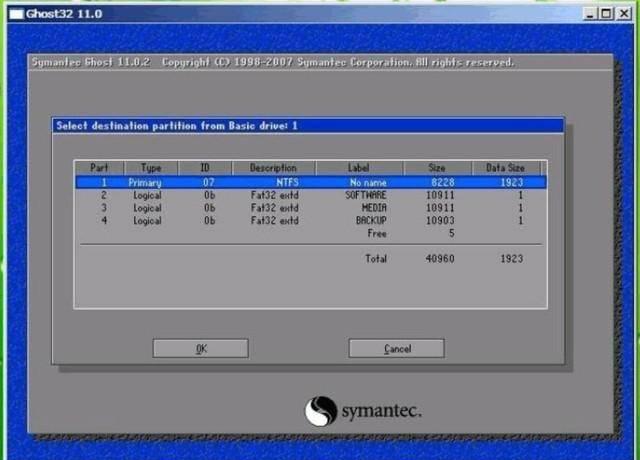Click the 'Select destination partition' dialog title bar

point(308,126)
